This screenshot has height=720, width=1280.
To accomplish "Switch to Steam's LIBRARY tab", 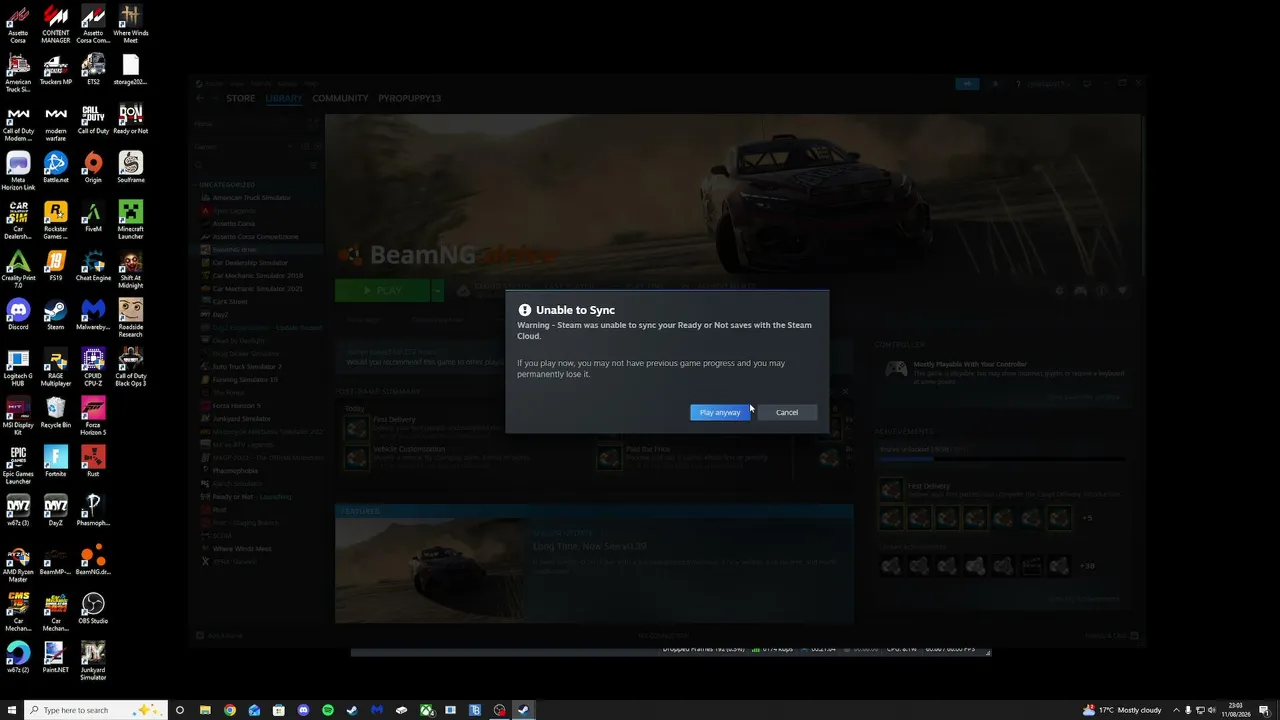I will coord(284,98).
